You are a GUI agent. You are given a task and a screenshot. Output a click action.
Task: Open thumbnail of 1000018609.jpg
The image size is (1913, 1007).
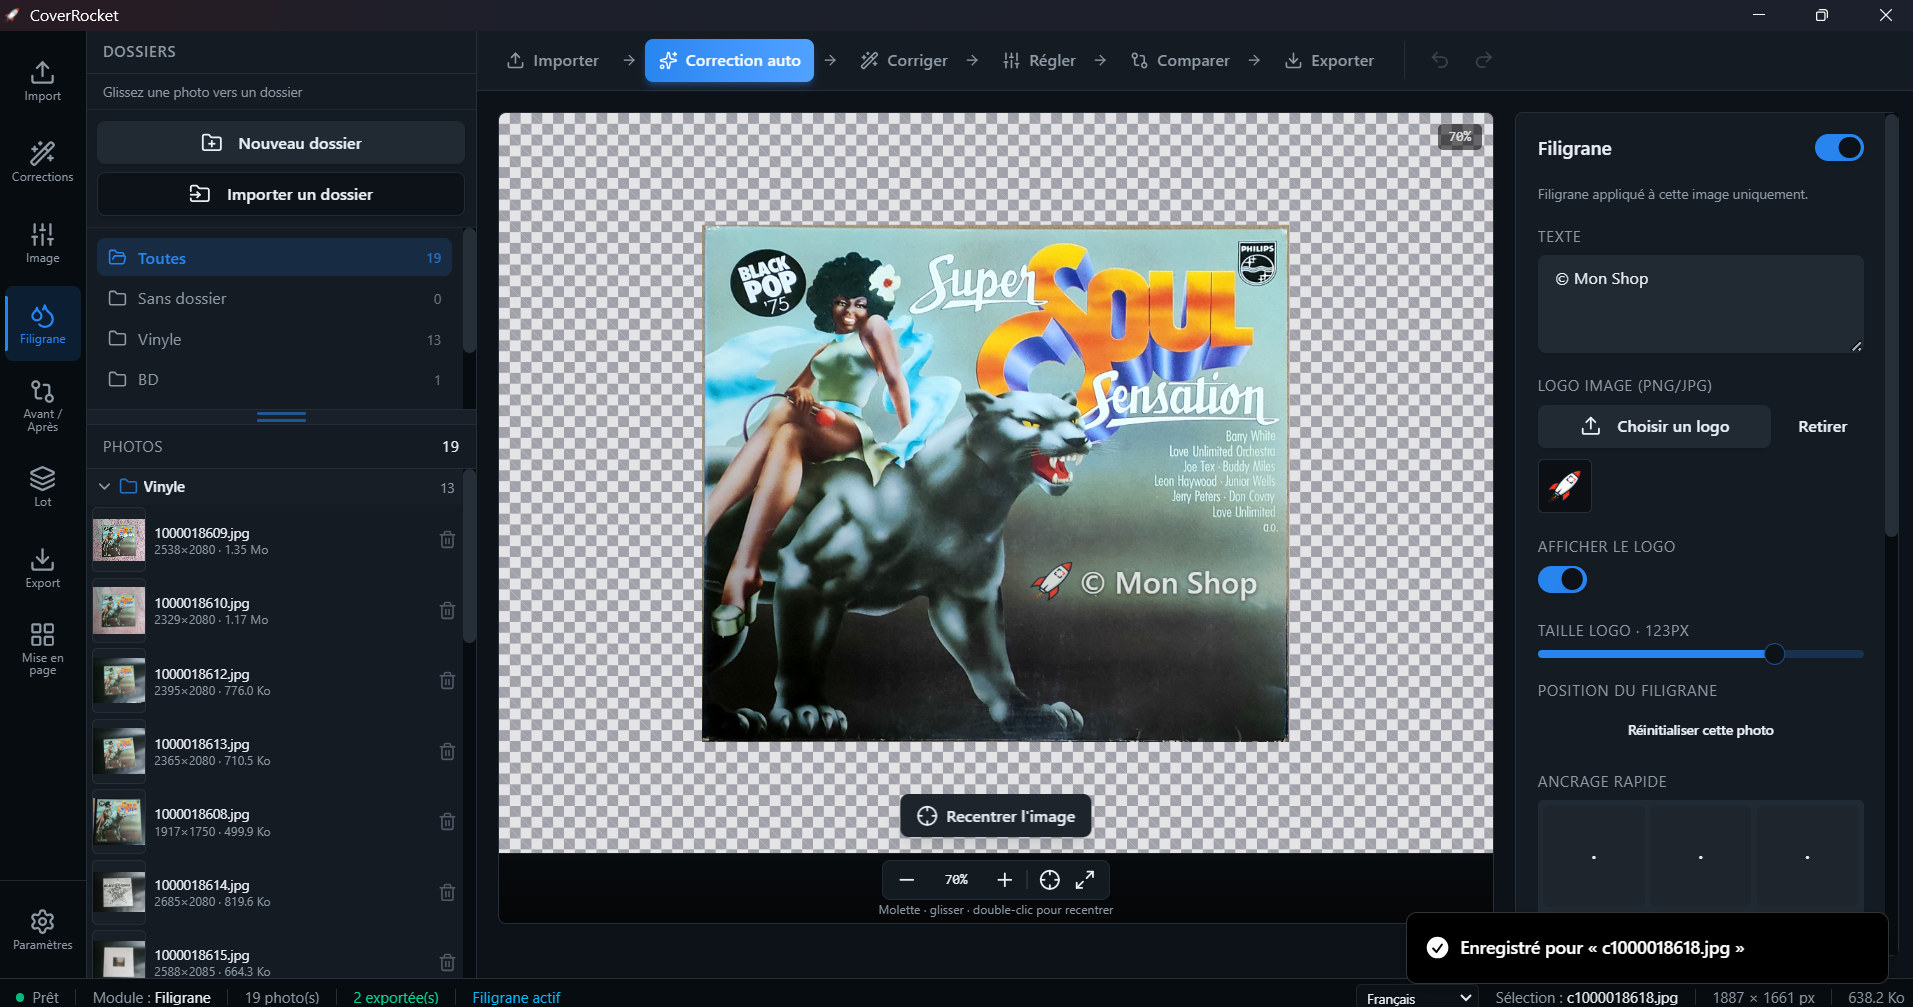tap(119, 540)
